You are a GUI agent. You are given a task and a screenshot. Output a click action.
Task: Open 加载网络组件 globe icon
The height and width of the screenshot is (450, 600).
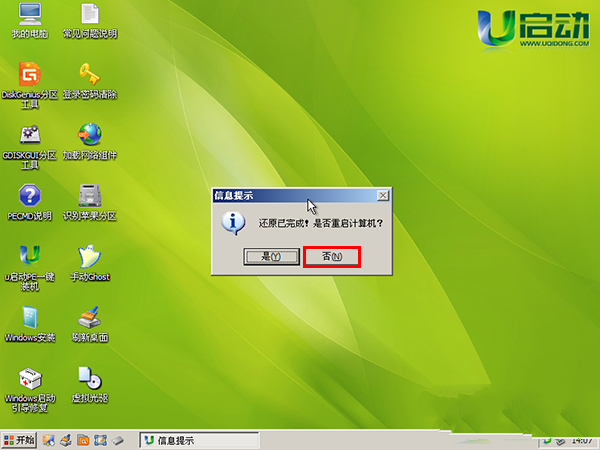tap(90, 135)
